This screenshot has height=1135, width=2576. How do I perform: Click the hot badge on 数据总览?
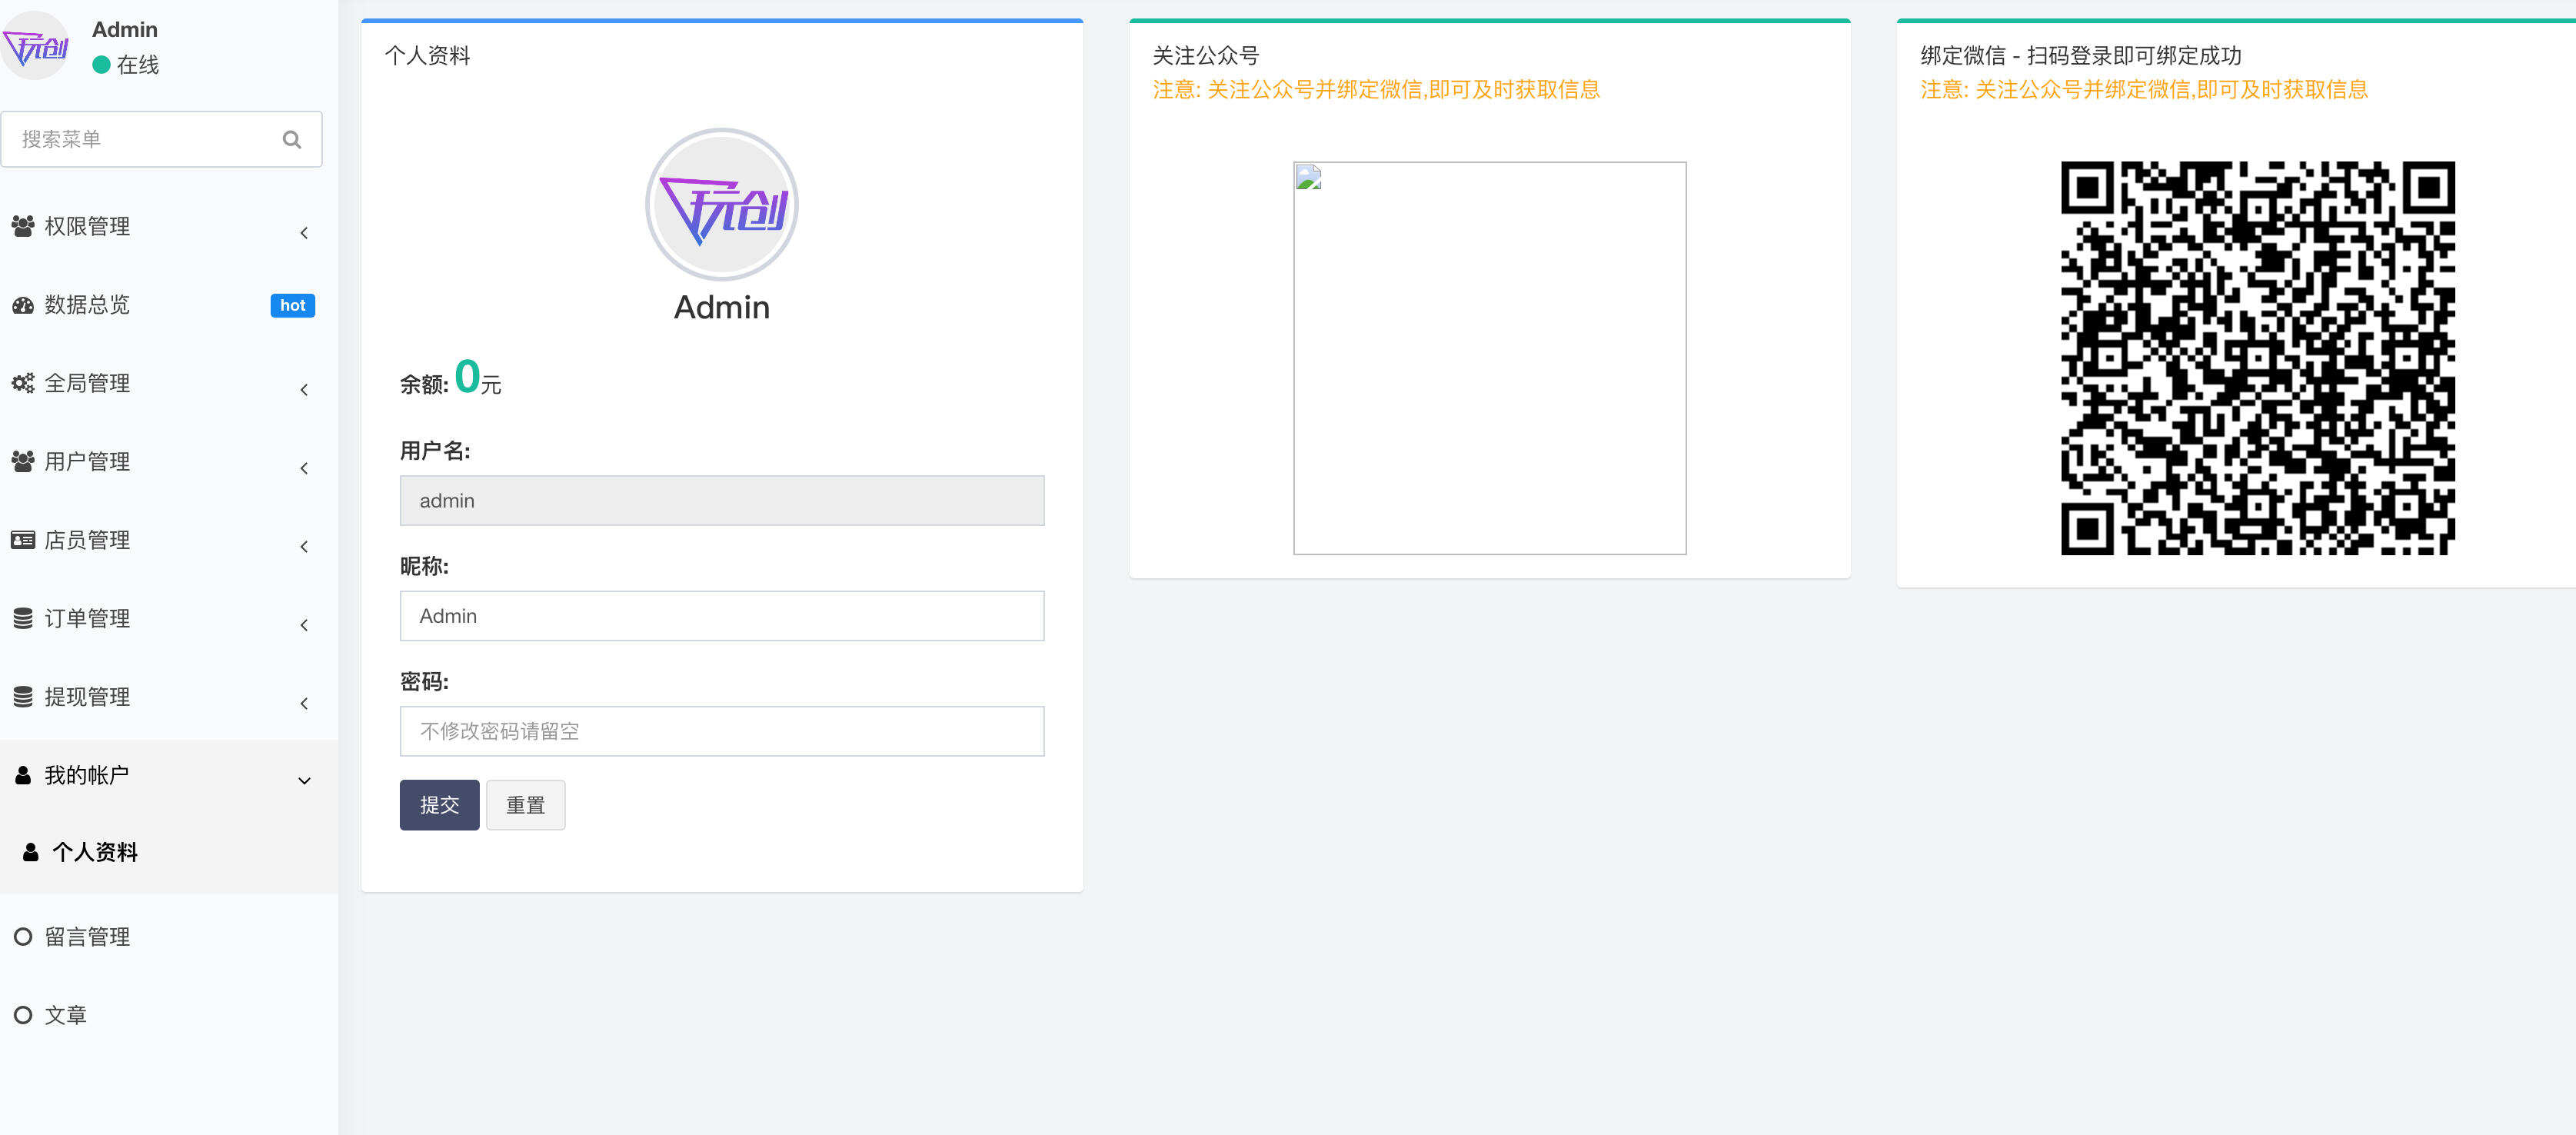click(x=292, y=305)
